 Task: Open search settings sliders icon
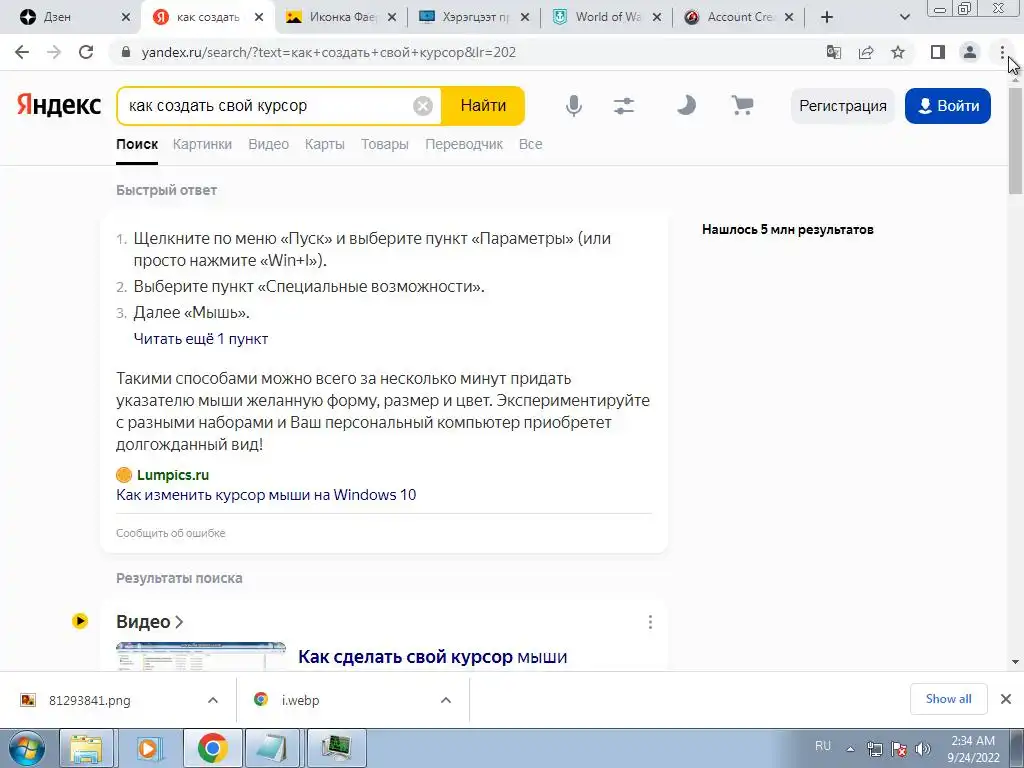(624, 106)
